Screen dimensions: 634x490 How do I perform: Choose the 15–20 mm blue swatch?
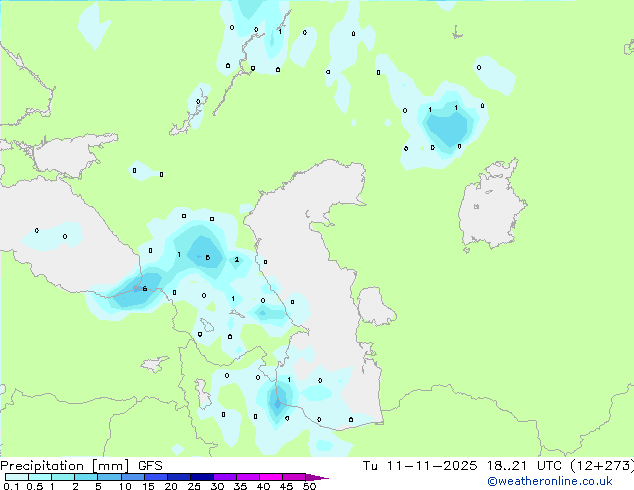point(156,477)
